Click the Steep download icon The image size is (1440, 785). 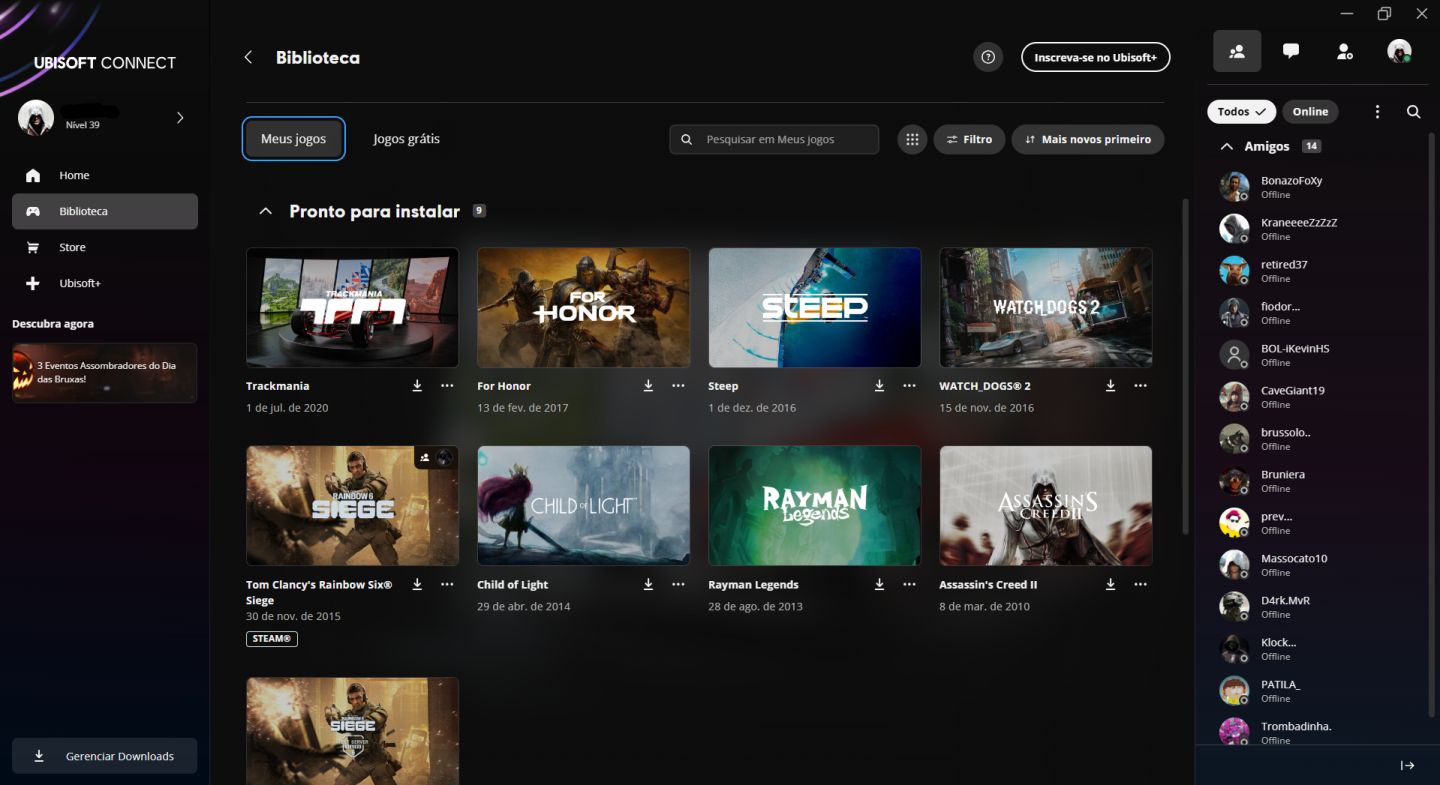click(879, 386)
